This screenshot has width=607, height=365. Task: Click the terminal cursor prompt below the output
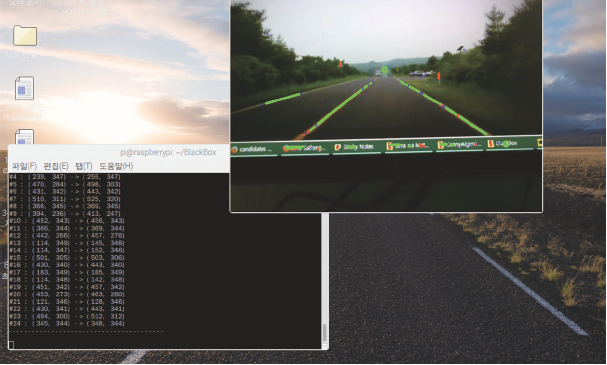(11, 345)
